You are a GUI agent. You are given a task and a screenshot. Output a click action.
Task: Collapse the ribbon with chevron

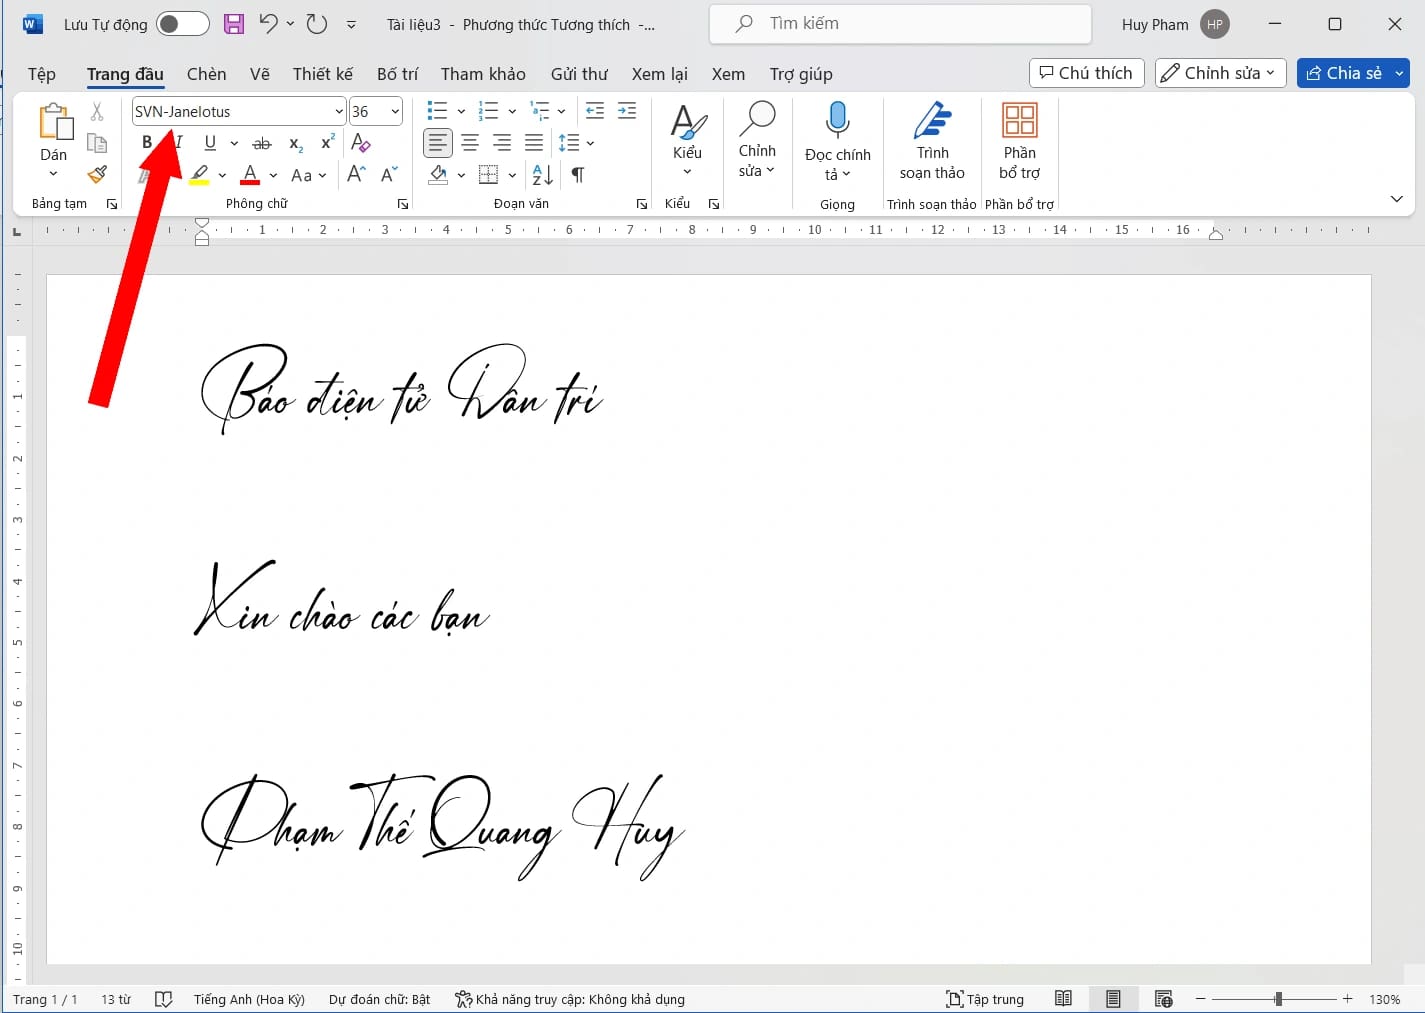(1397, 199)
